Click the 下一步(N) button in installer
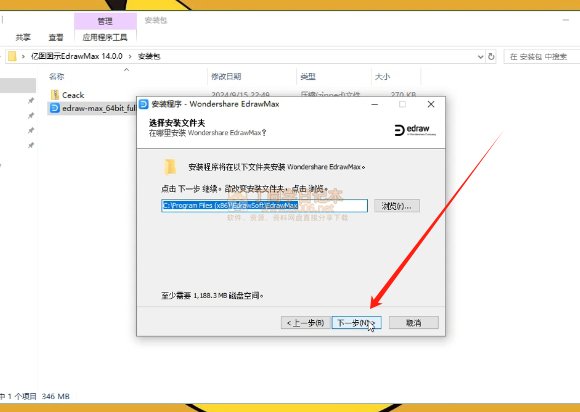Viewport: 580px width, 412px height. tap(357, 322)
